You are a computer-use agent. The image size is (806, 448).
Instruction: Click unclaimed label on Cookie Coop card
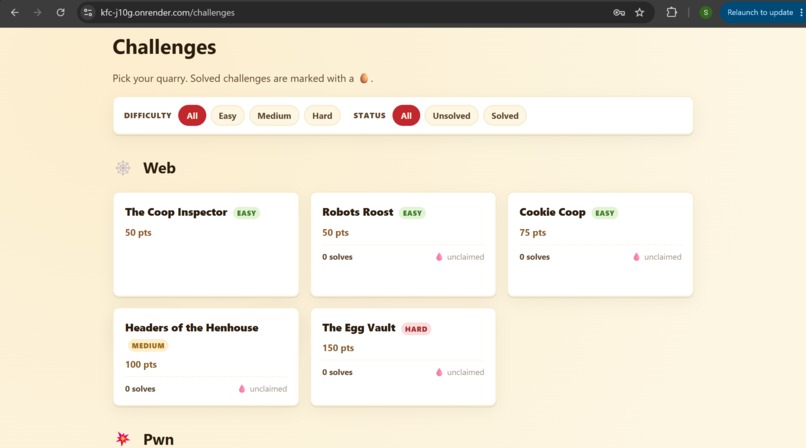tap(663, 257)
